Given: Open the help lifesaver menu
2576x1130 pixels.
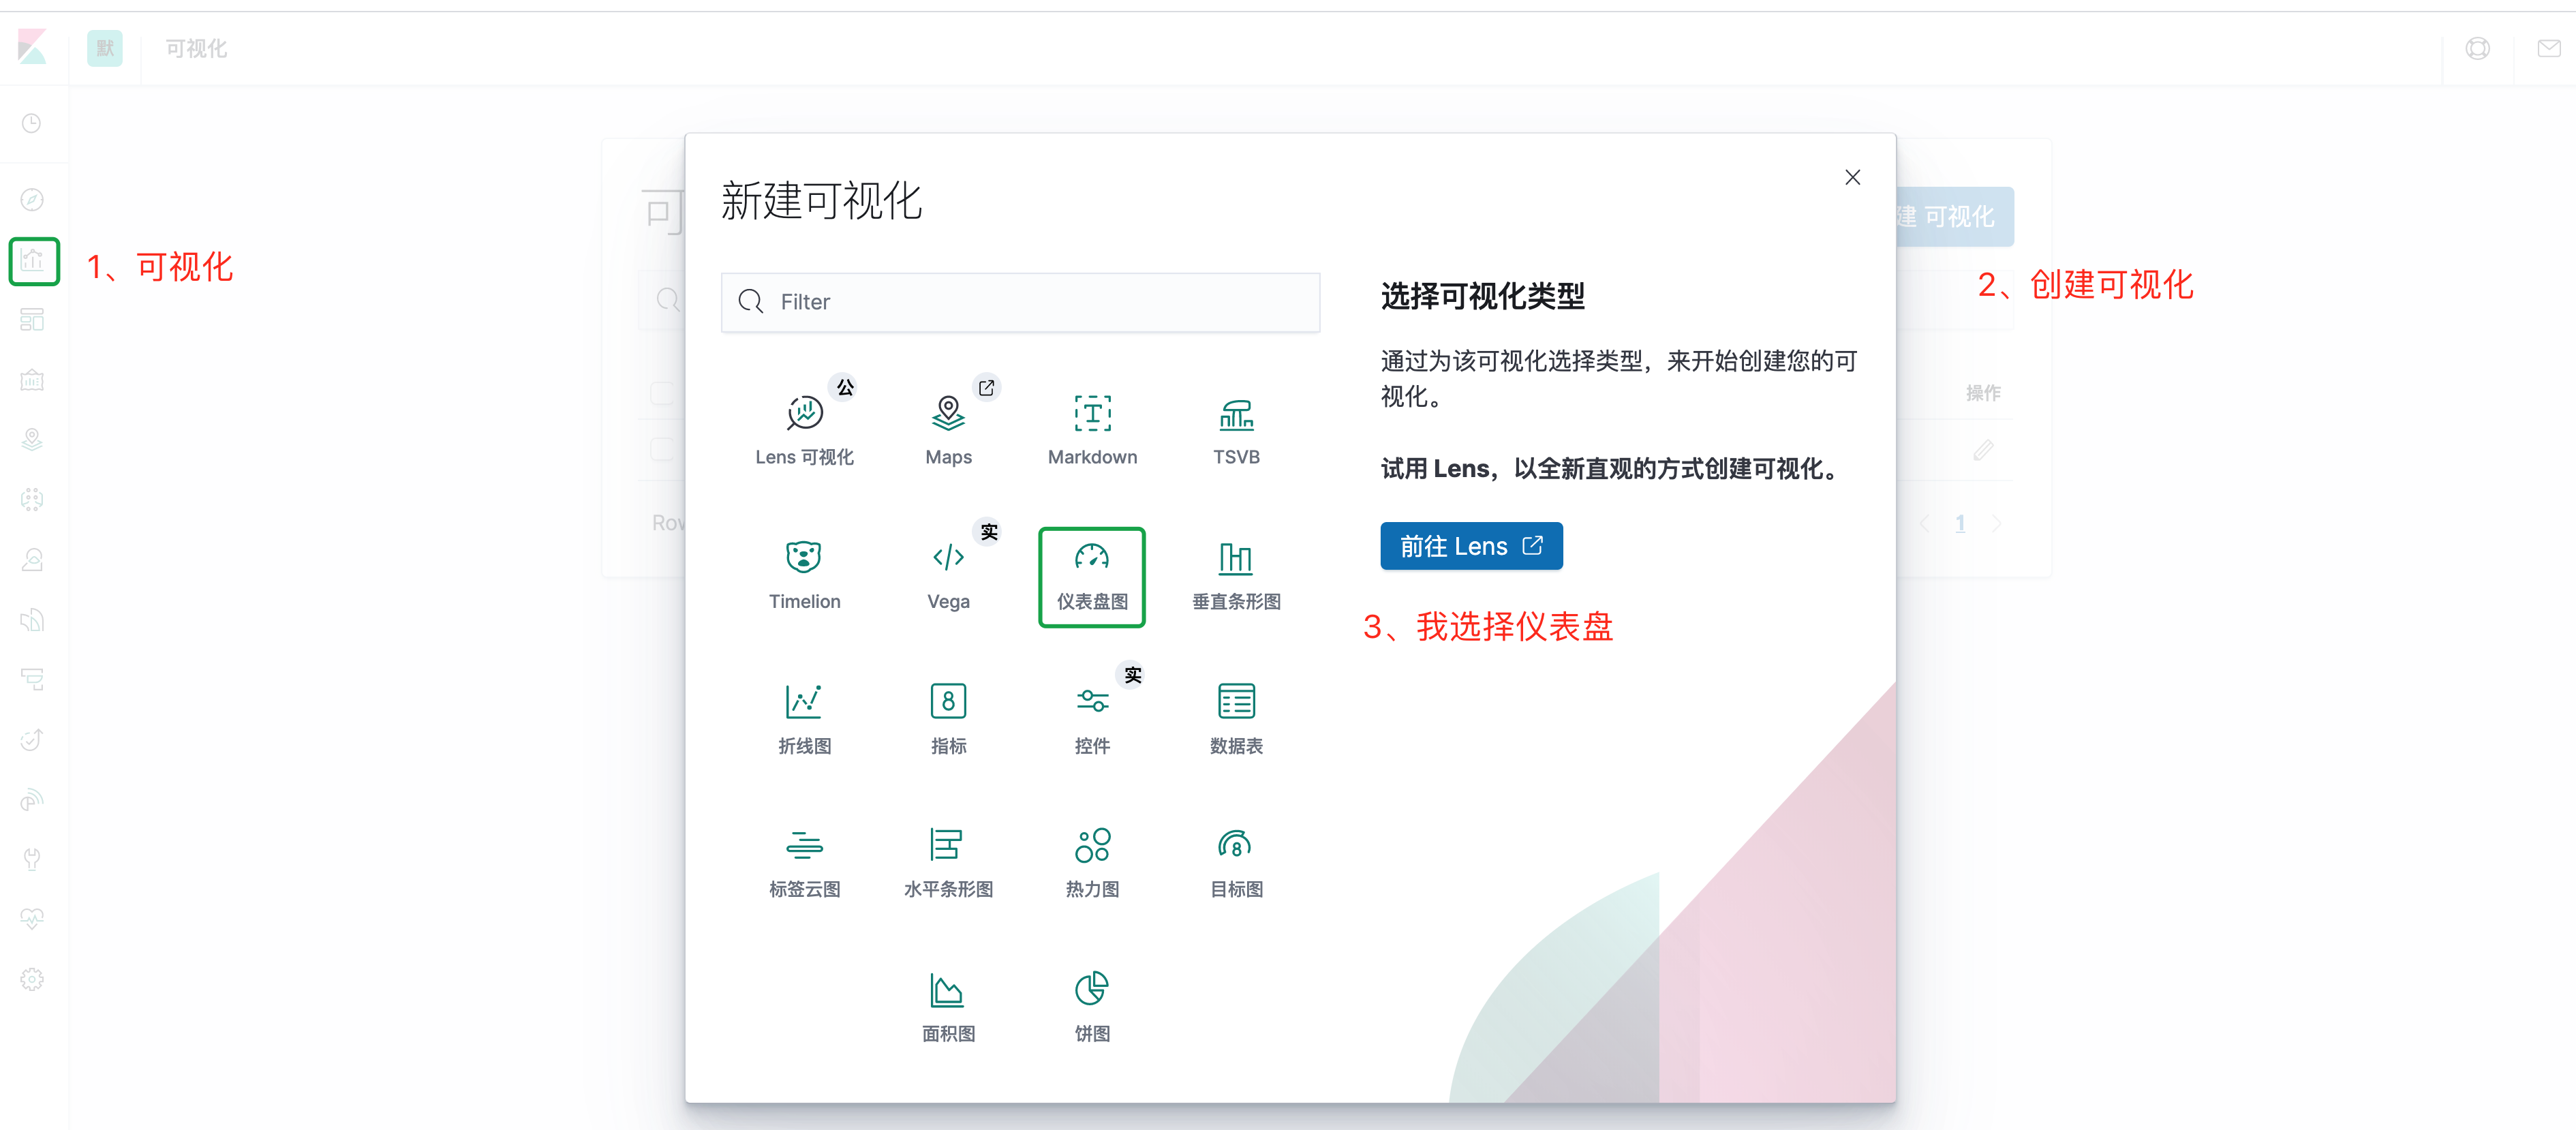Looking at the screenshot, I should [x=2479, y=48].
